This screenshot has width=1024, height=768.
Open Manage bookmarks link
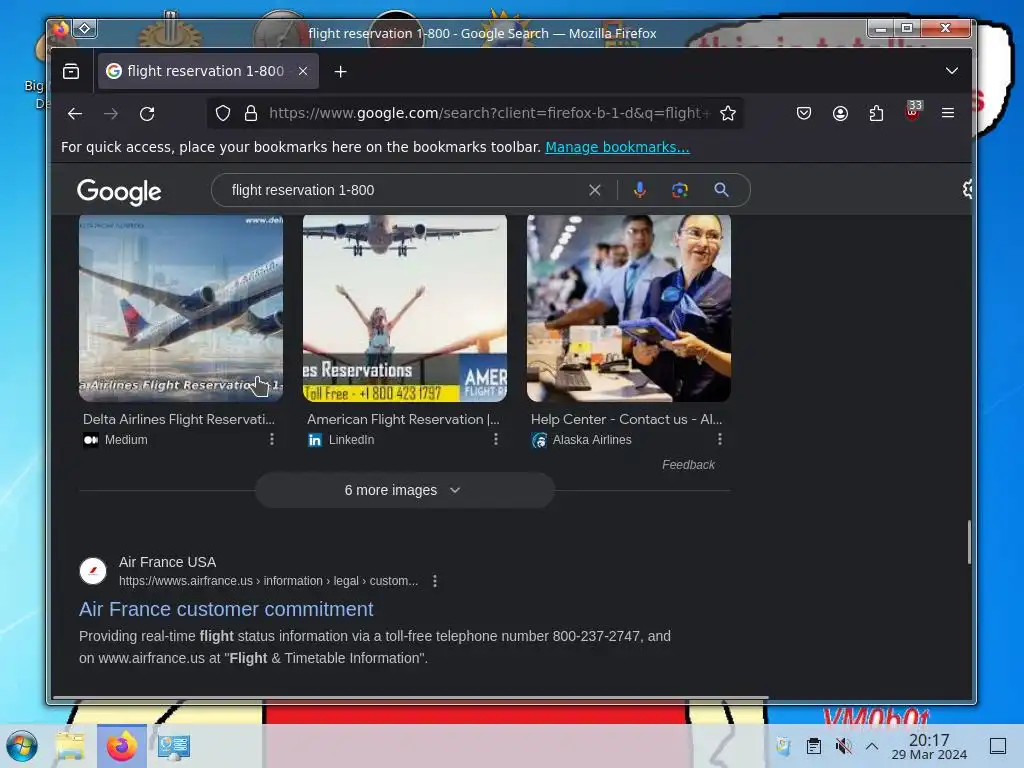(x=617, y=147)
